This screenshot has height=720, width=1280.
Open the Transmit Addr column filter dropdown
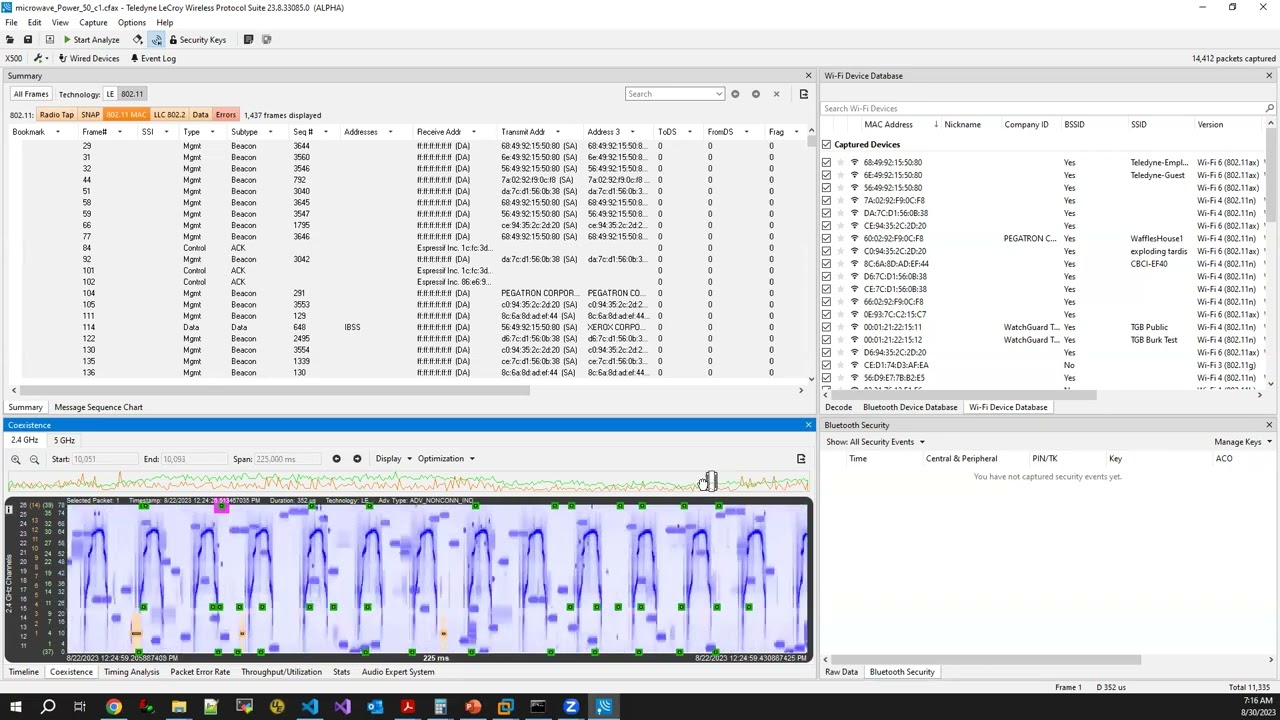click(558, 132)
